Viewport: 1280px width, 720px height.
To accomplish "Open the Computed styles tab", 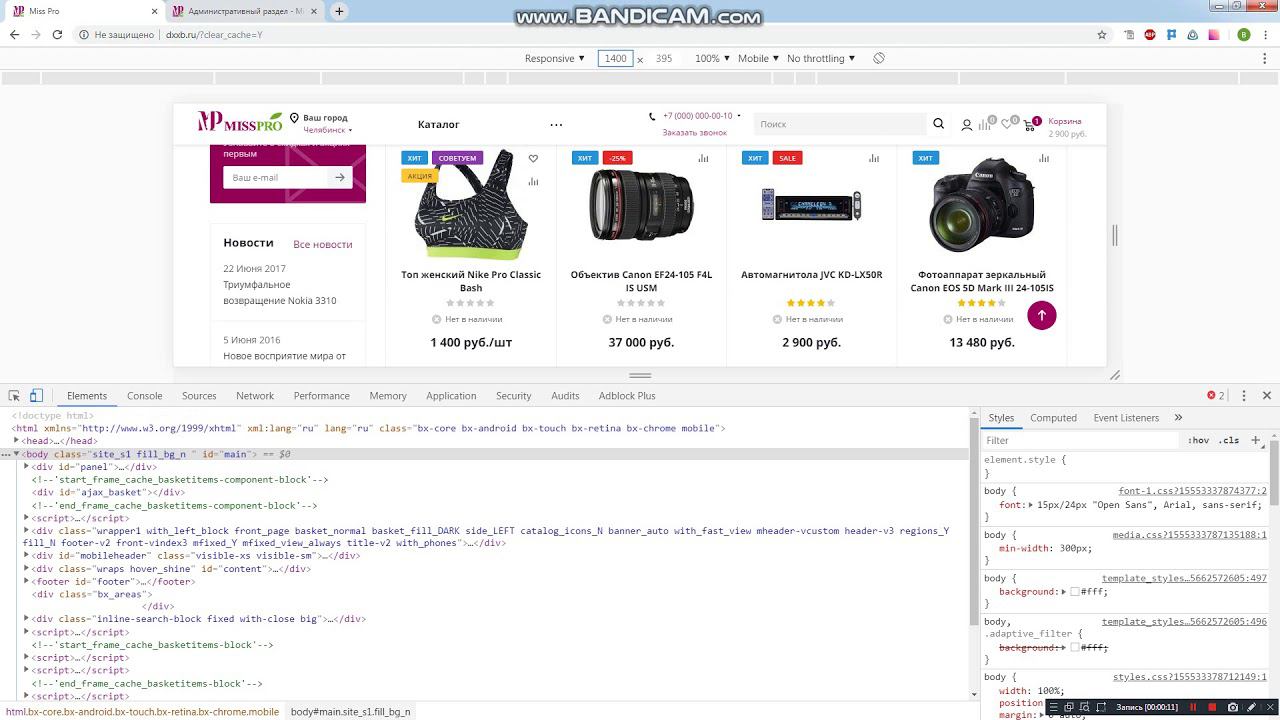I will pos(1053,417).
